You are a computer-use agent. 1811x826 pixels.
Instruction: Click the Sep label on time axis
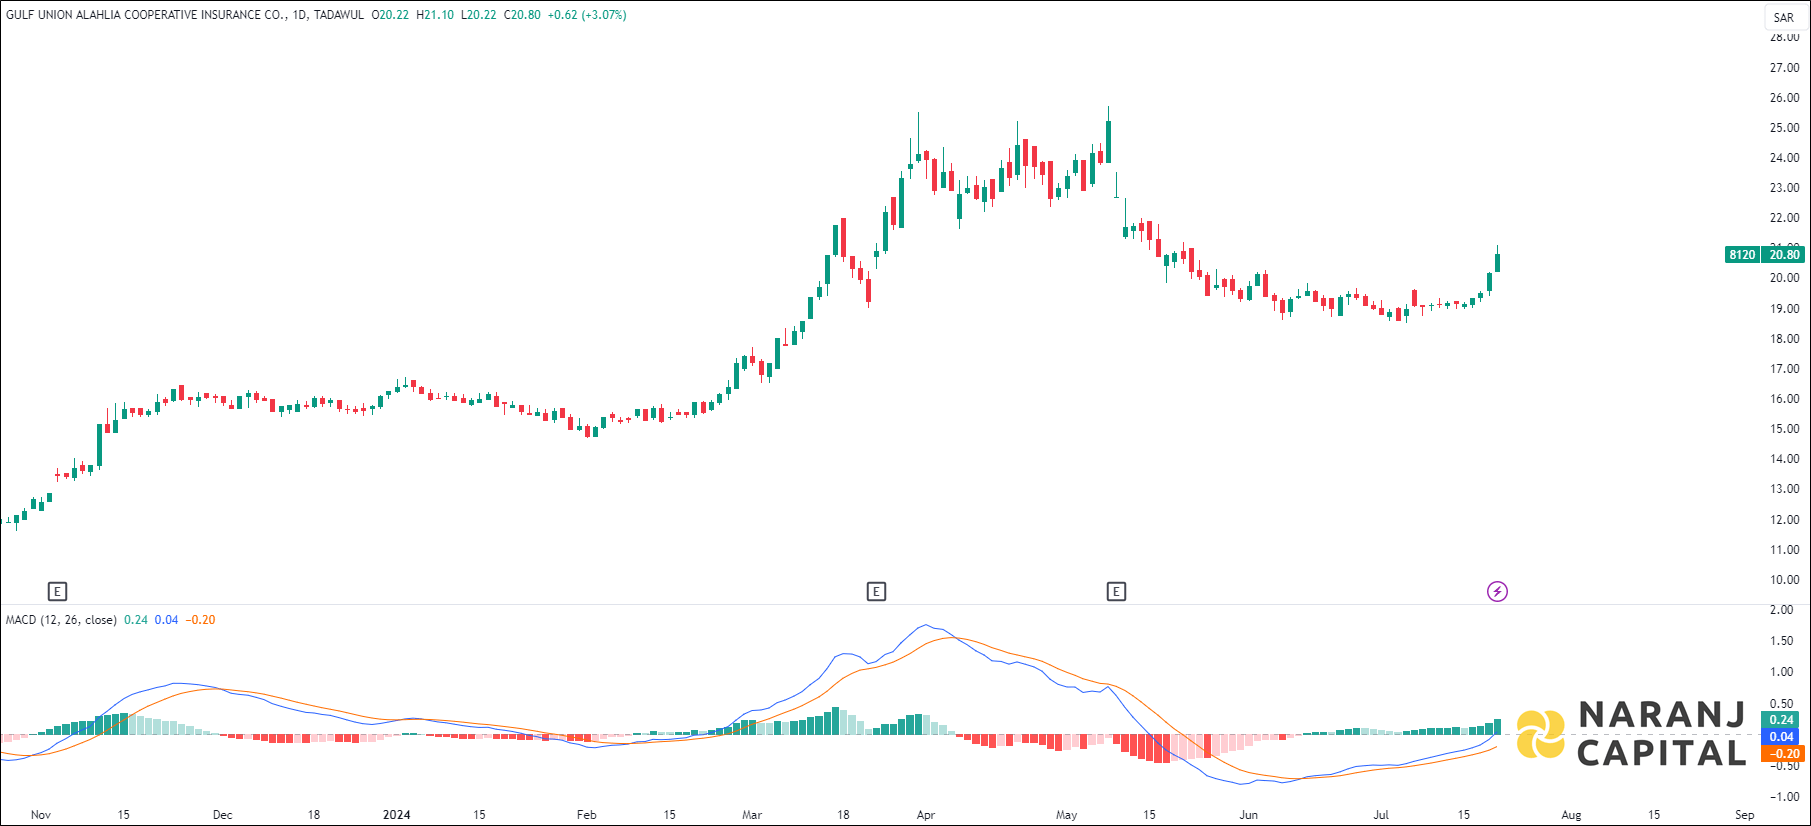tap(1745, 814)
